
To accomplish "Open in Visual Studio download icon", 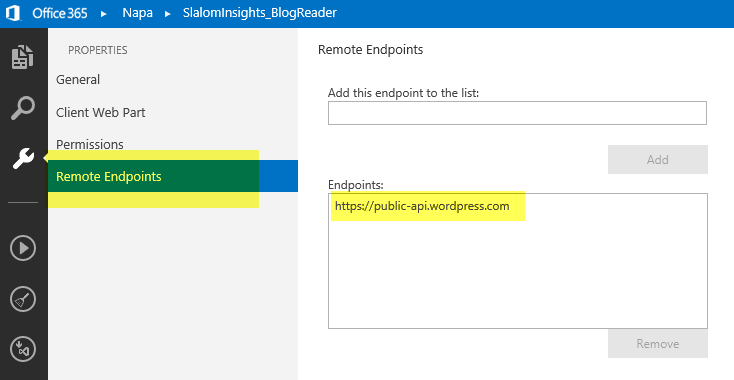I will 23,349.
